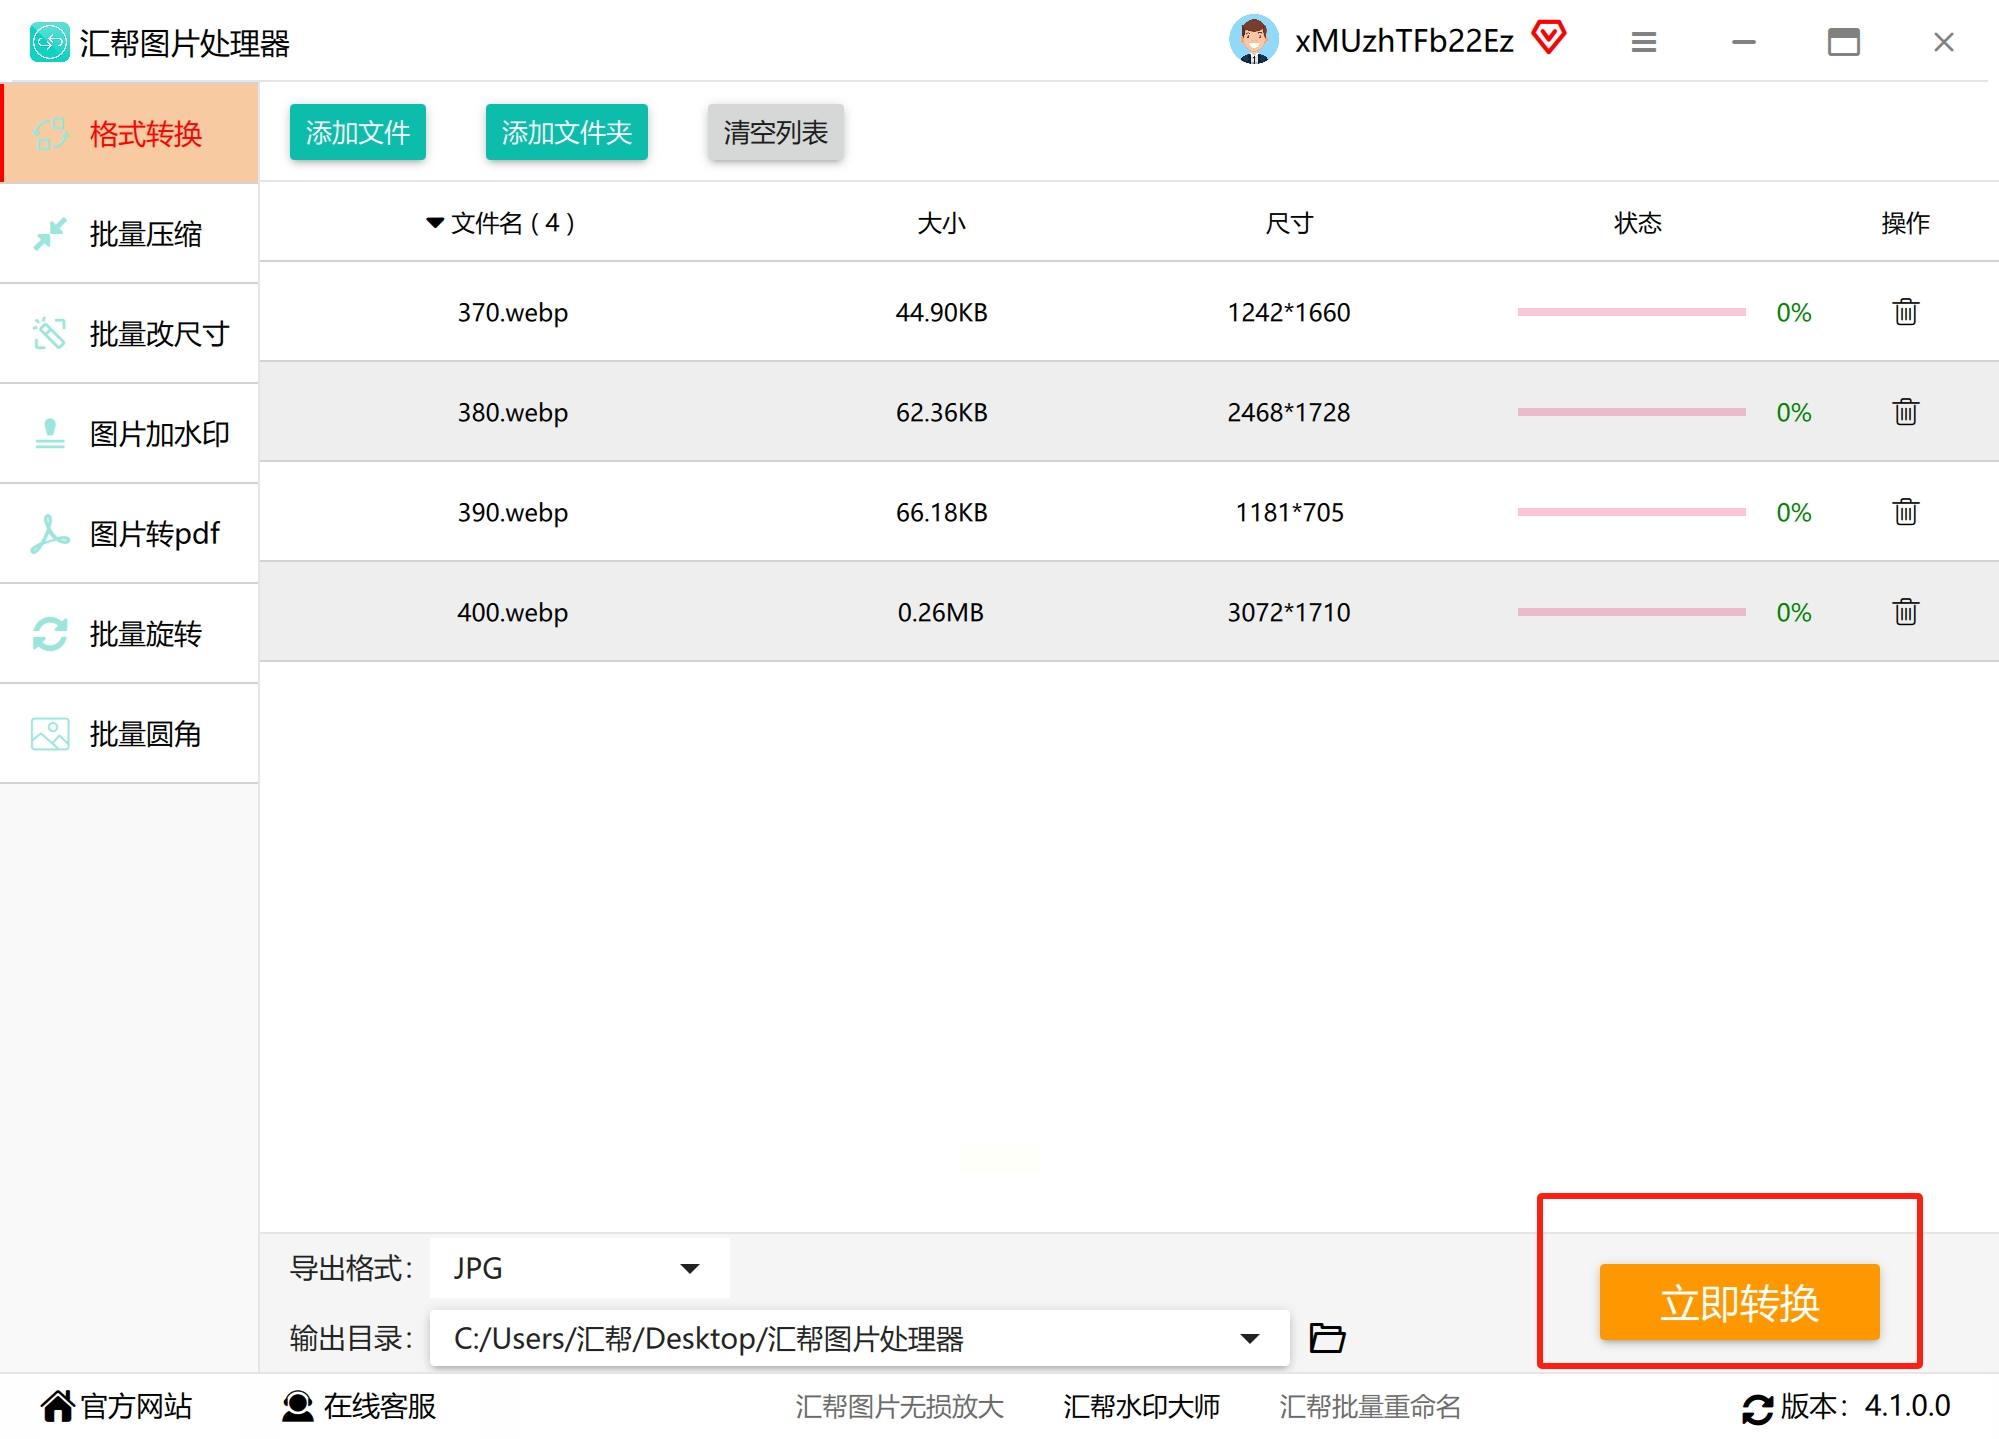
Task: Expand the output directory path dropdown
Action: coord(1249,1338)
